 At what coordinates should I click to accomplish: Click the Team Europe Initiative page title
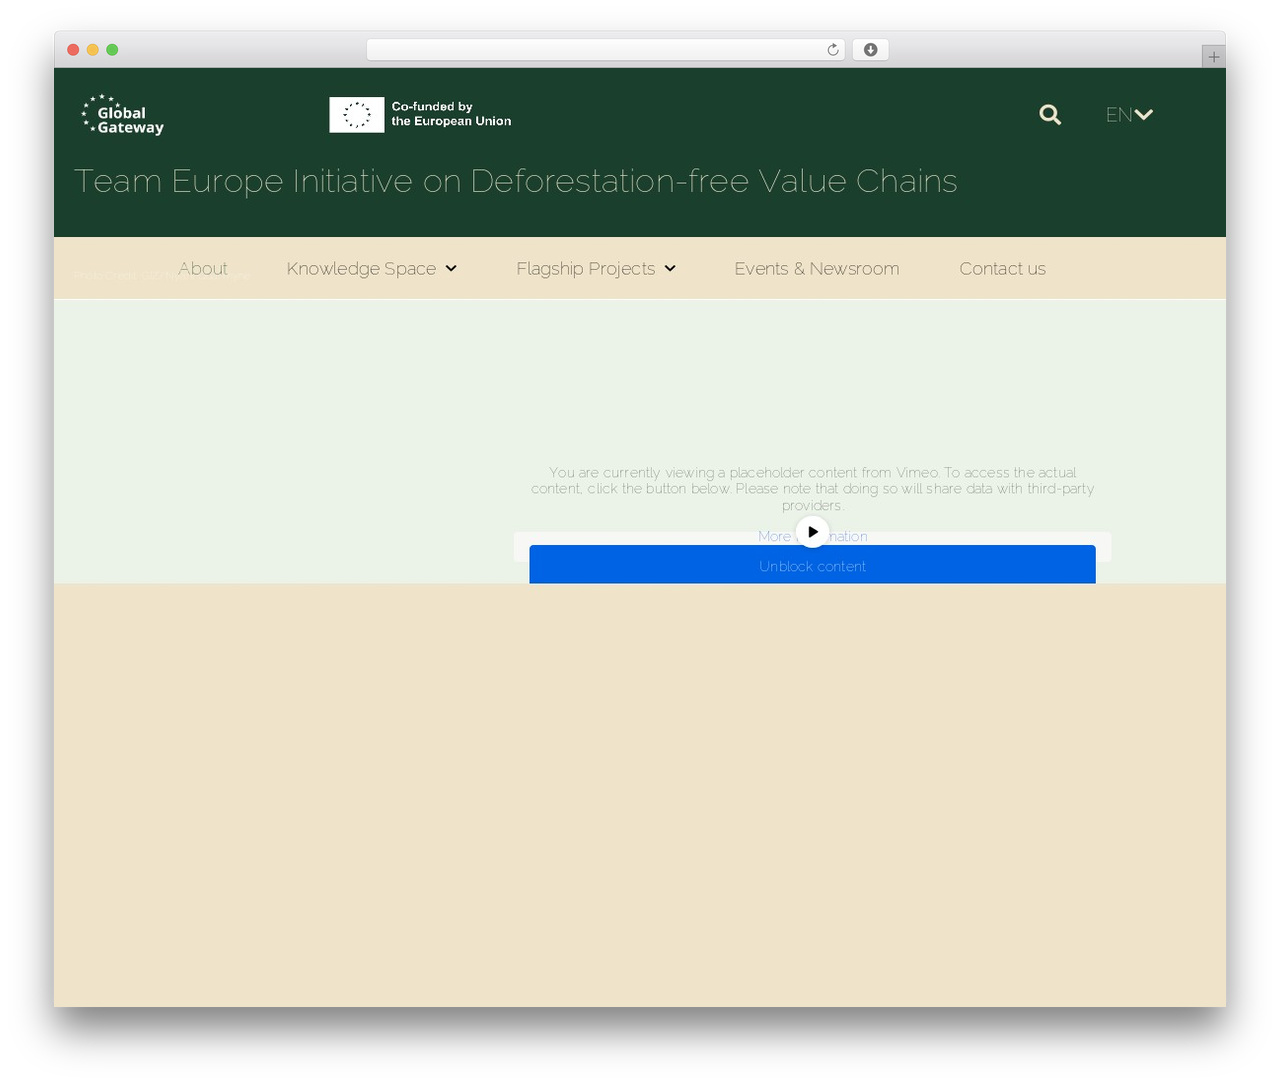pos(515,181)
